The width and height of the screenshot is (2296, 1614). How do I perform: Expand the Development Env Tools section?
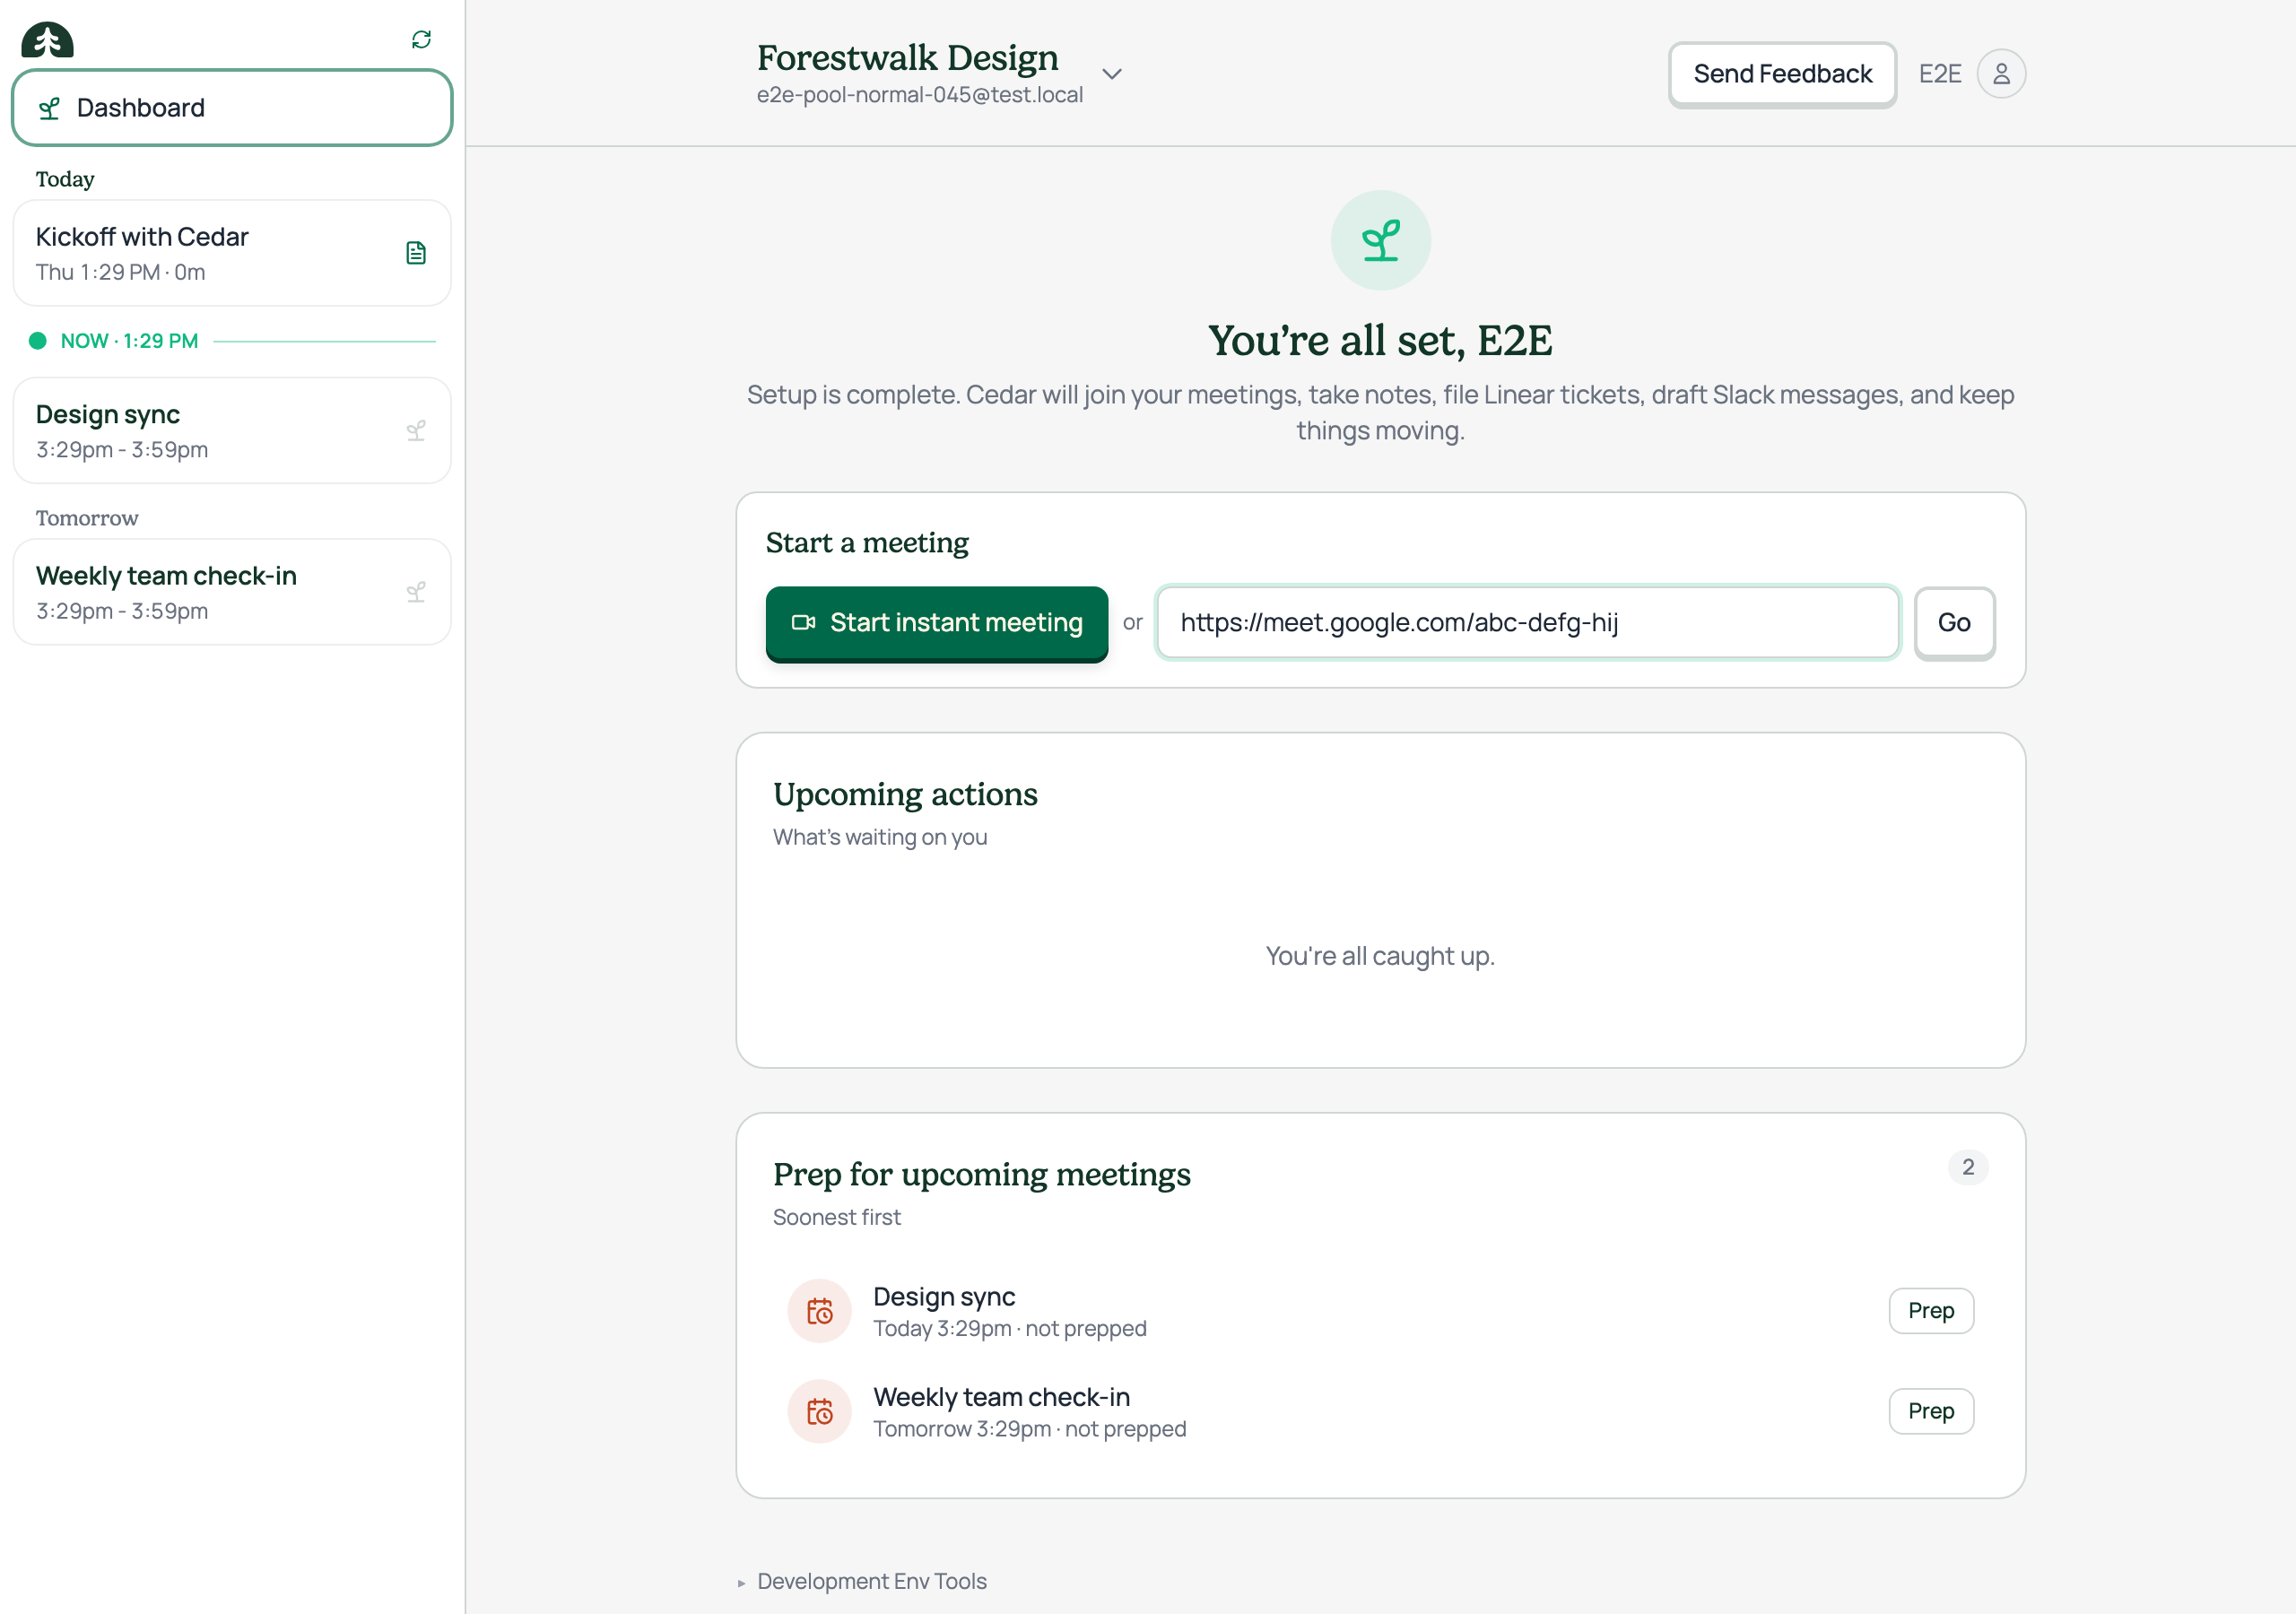point(862,1581)
